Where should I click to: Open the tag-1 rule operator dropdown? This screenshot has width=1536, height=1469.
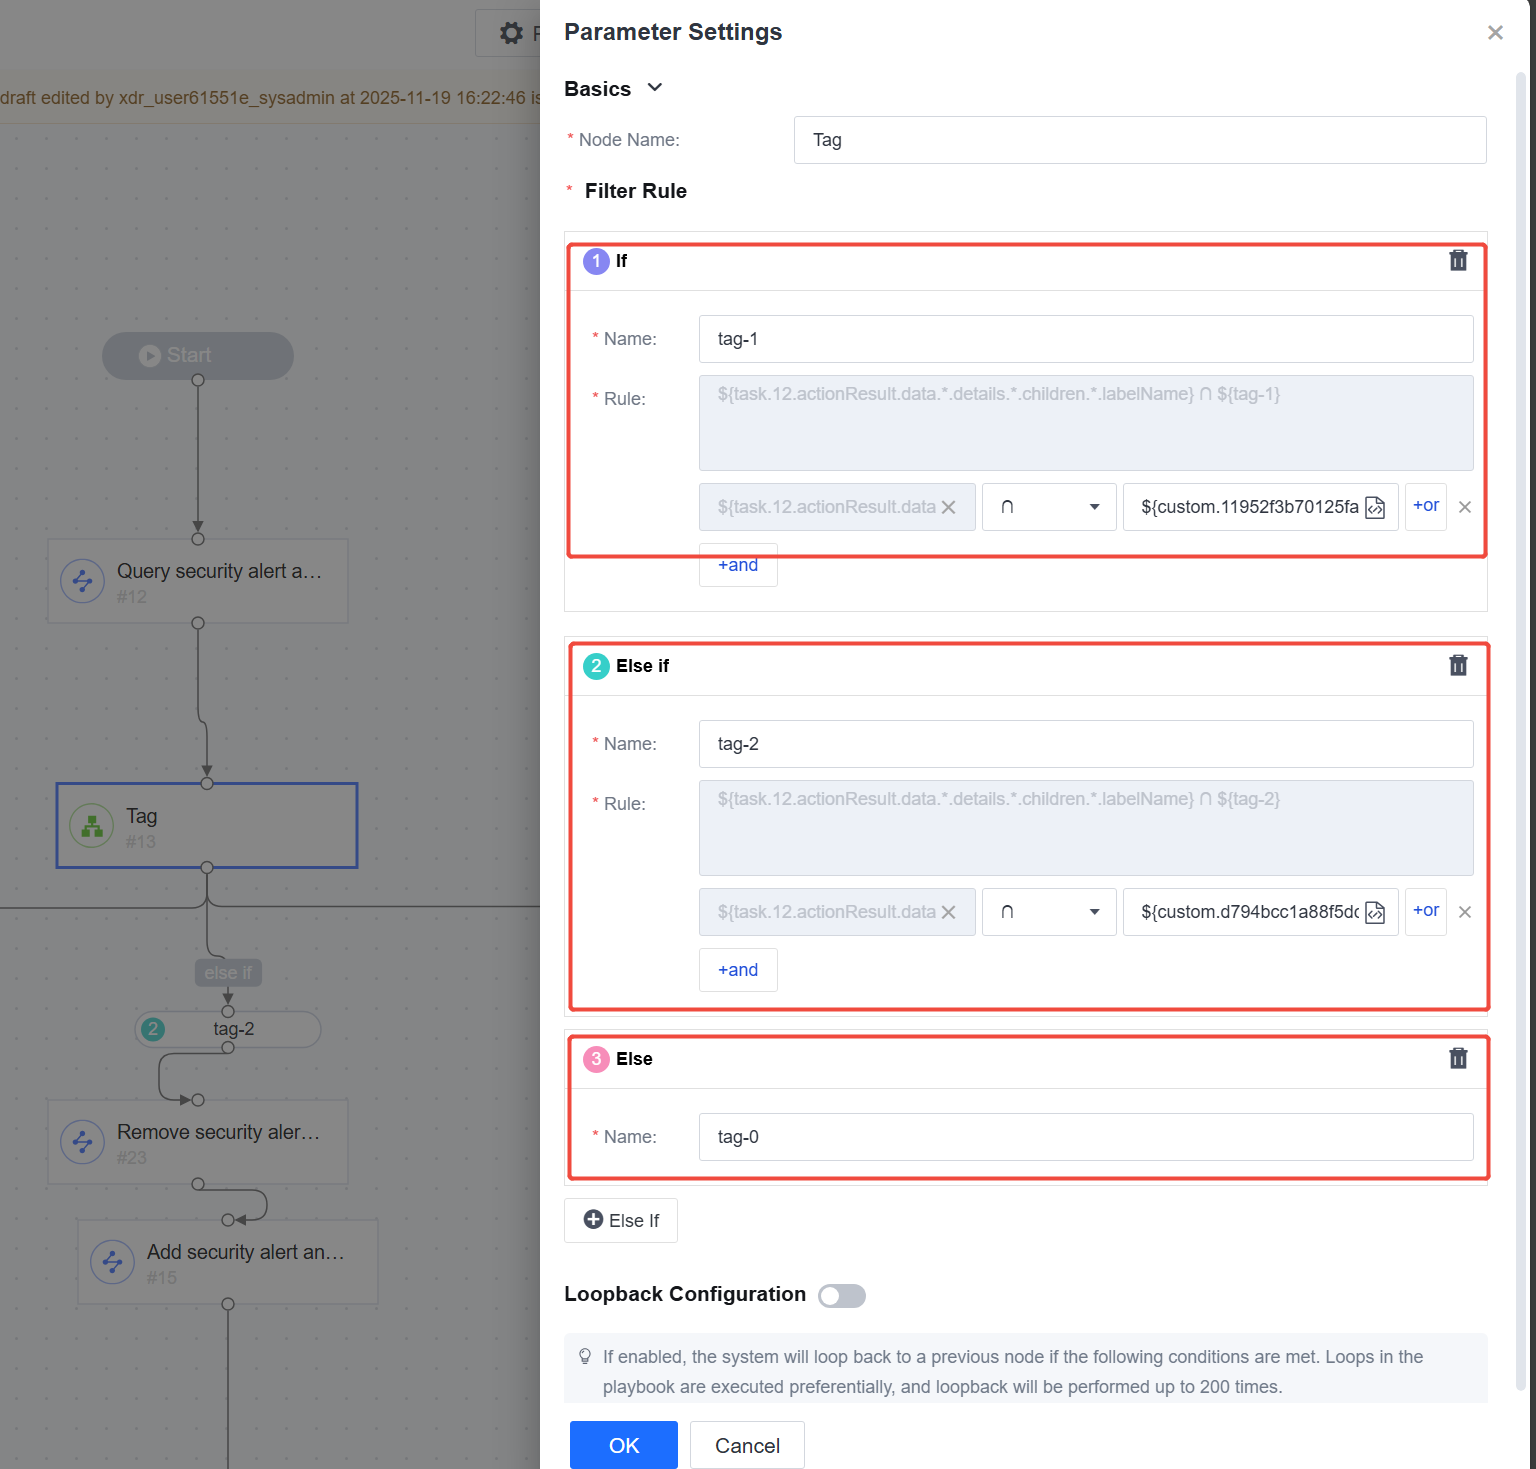pos(1049,507)
